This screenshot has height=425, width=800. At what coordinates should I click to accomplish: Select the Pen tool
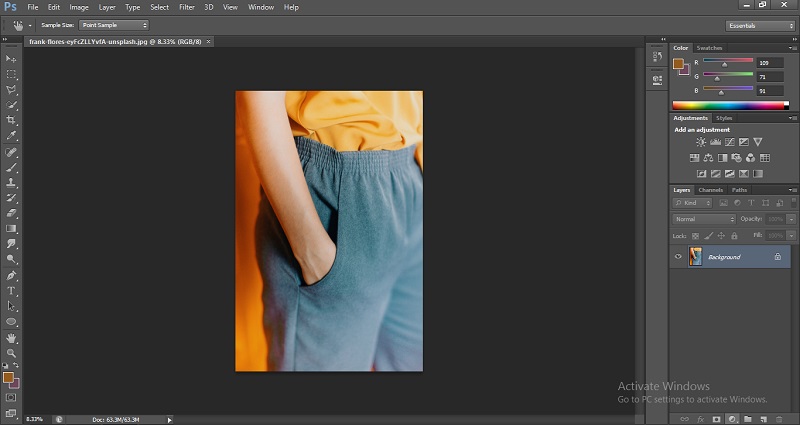point(11,276)
